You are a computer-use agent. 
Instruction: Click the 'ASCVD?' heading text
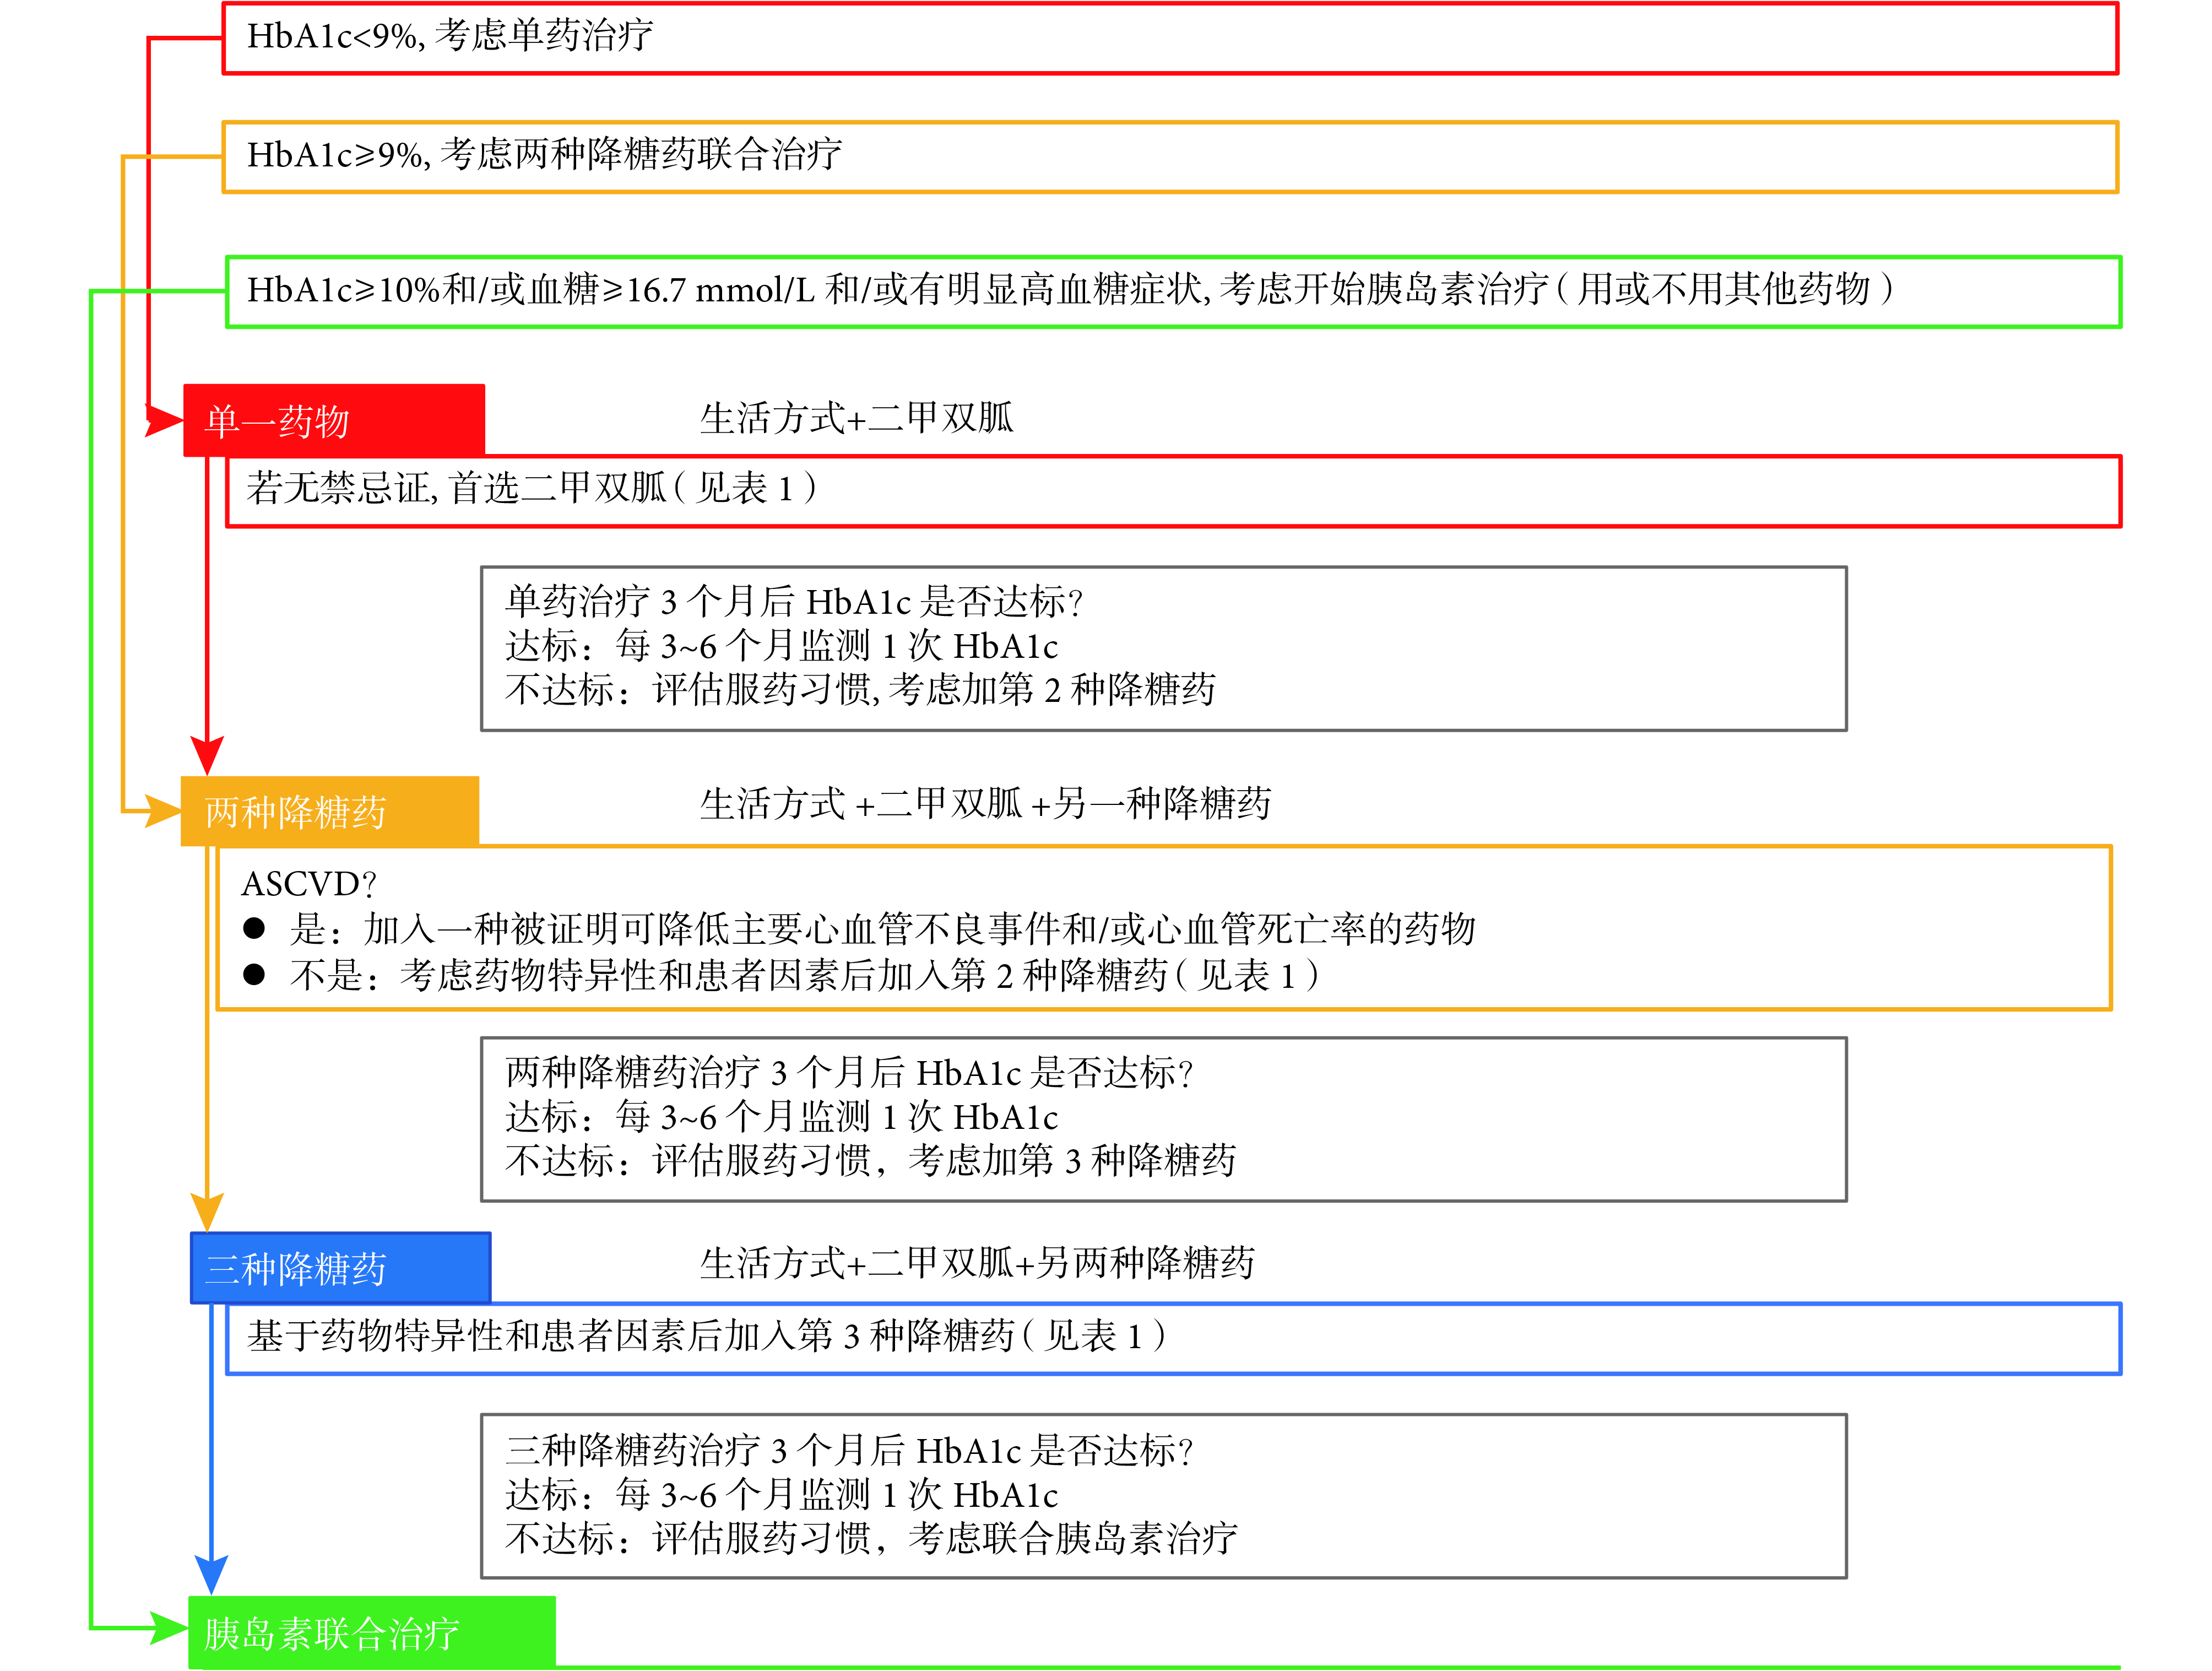pos(309,884)
